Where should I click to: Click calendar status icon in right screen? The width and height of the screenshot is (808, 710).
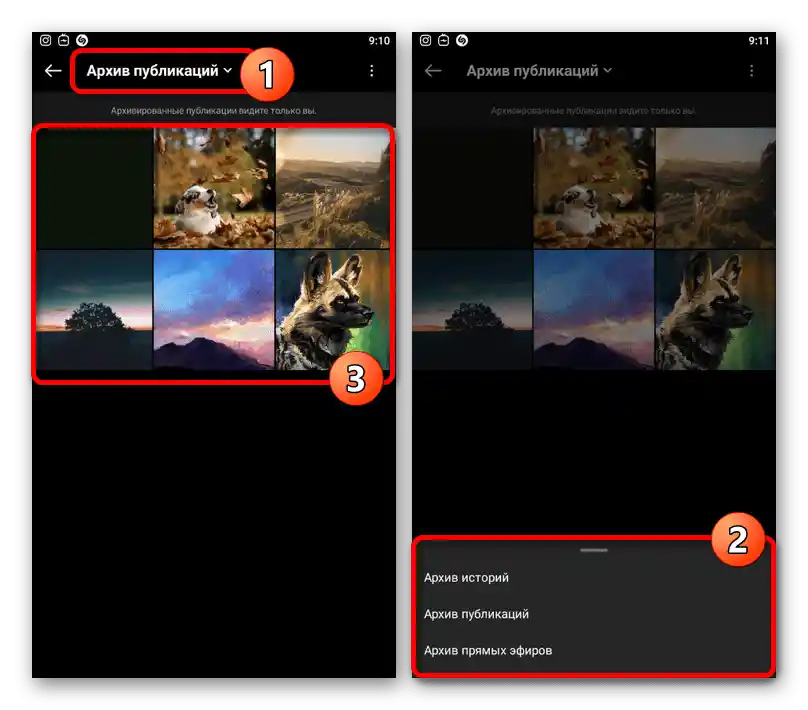[443, 40]
